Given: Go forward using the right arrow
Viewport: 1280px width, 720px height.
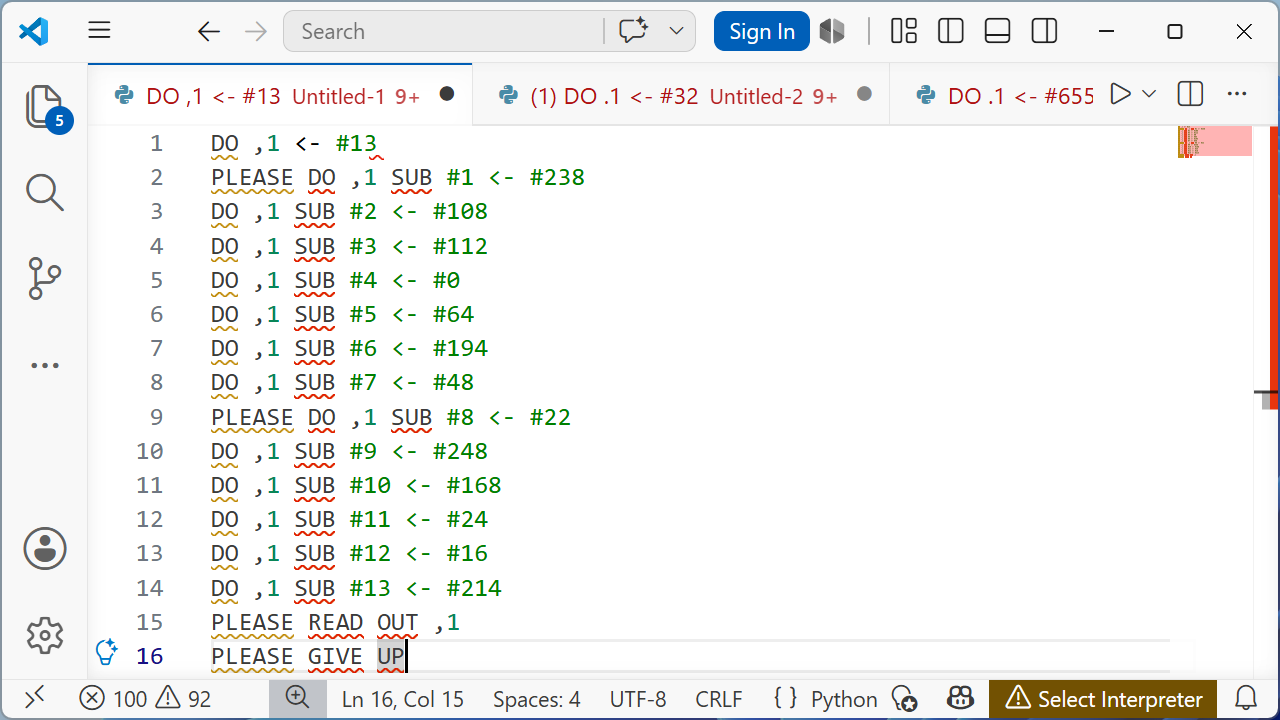Looking at the screenshot, I should pyautogui.click(x=256, y=32).
